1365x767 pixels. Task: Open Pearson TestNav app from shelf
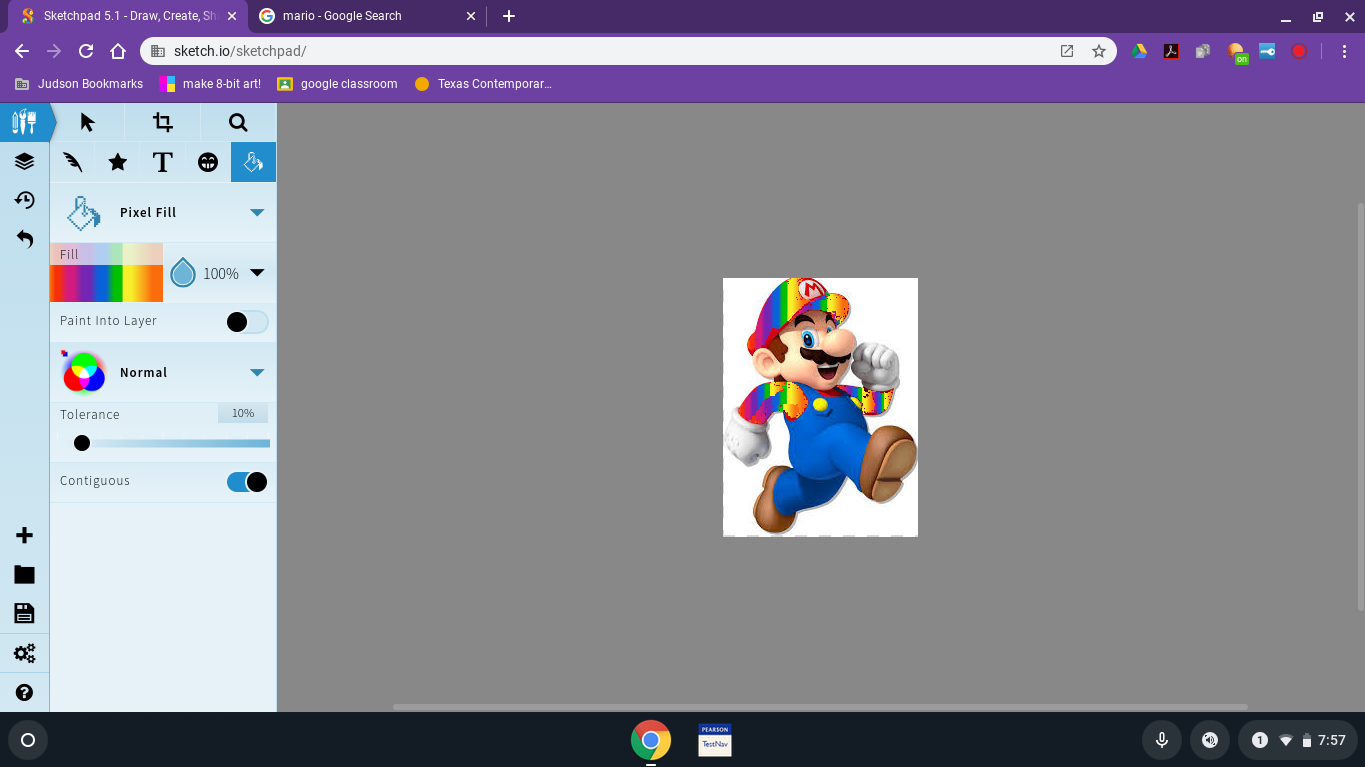click(x=715, y=740)
